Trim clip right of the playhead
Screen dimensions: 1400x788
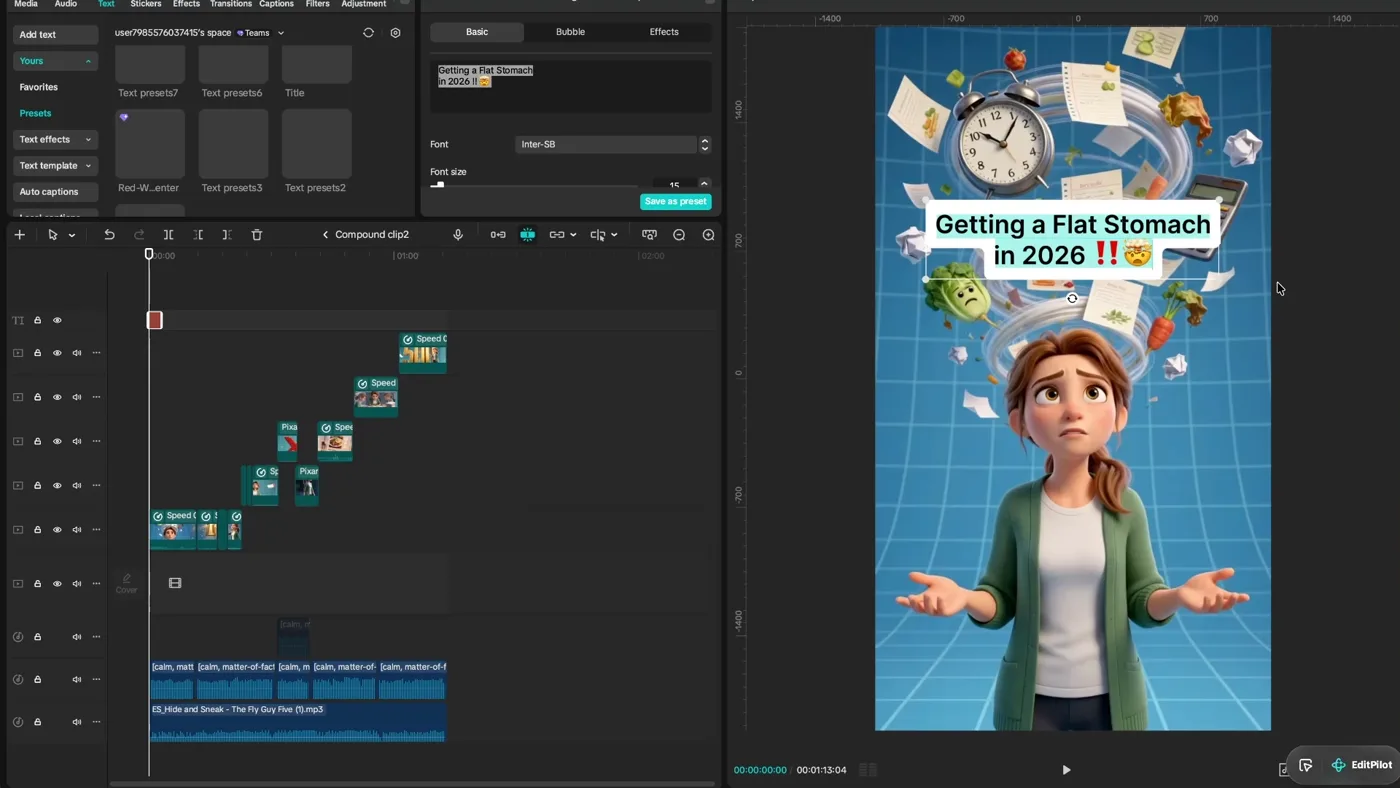(x=227, y=235)
